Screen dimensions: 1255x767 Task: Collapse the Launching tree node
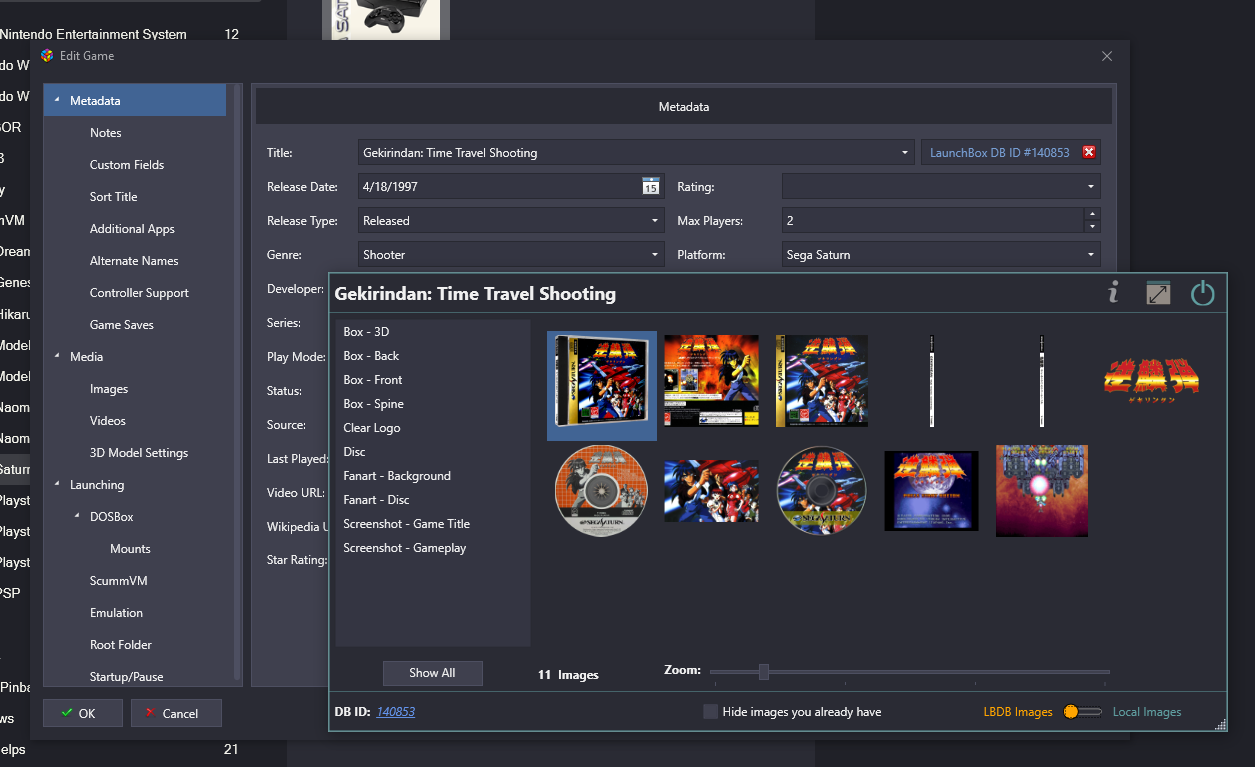pyautogui.click(x=57, y=485)
